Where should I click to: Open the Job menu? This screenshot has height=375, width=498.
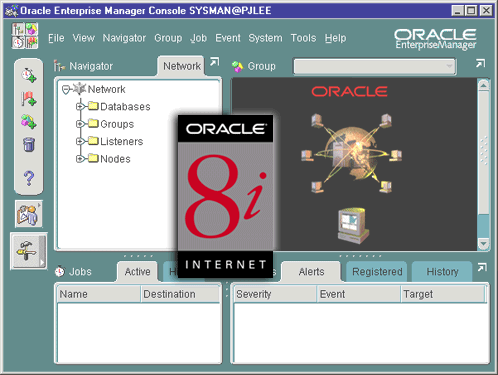click(198, 38)
